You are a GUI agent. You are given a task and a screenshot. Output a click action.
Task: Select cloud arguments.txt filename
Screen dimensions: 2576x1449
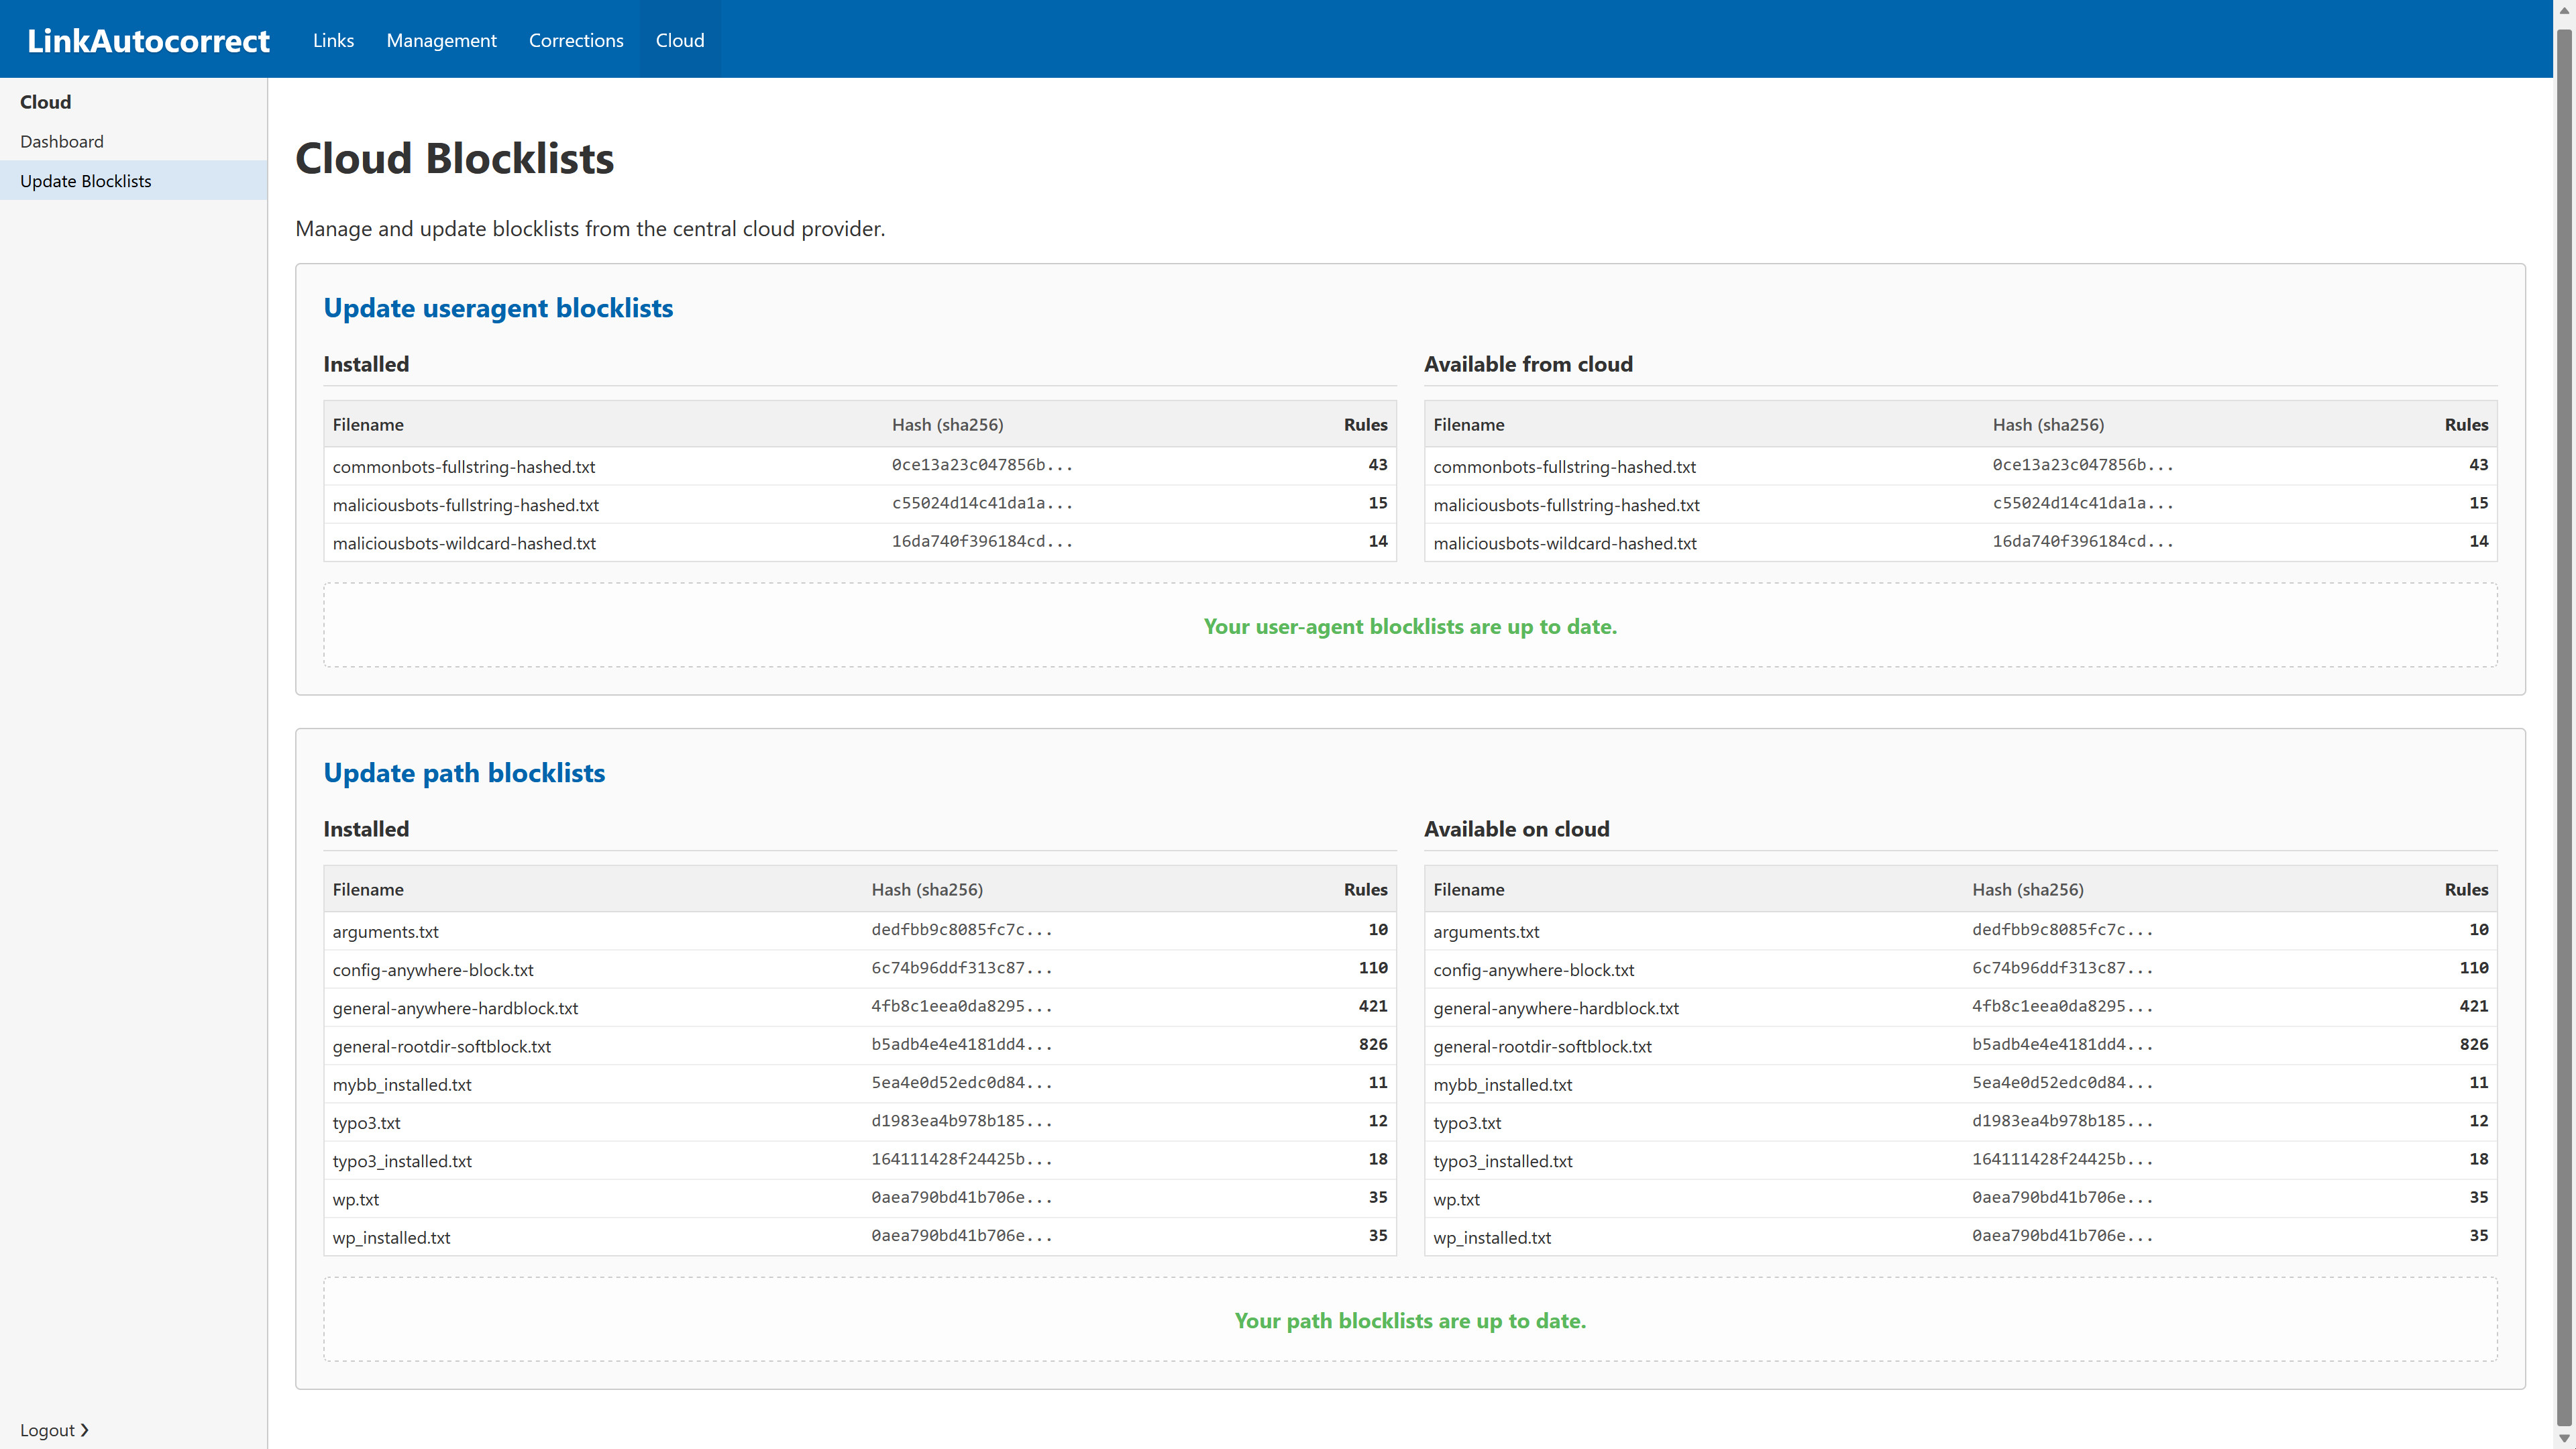coord(1486,932)
